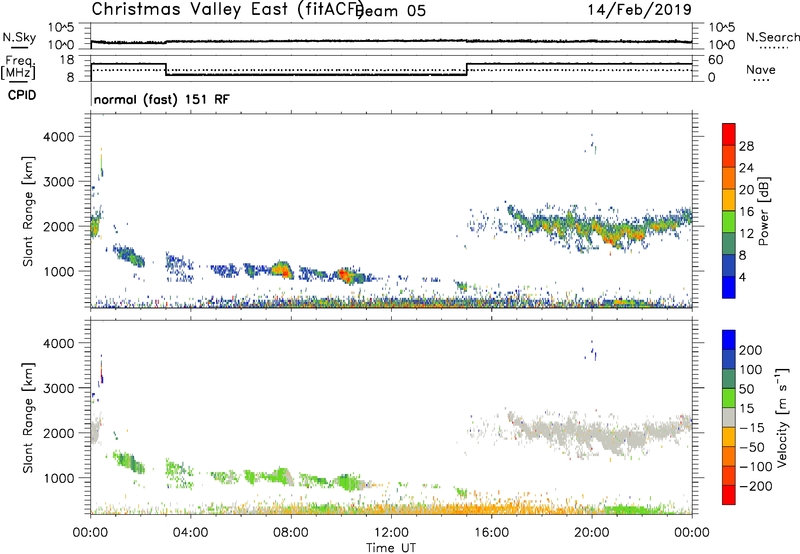The width and height of the screenshot is (800, 554).
Task: Click the dotted line sample under N.Search
Action: pyautogui.click(x=773, y=48)
